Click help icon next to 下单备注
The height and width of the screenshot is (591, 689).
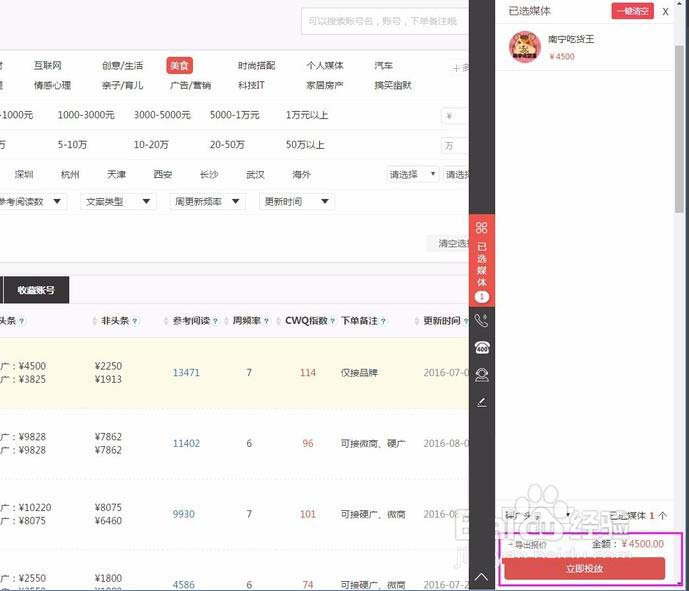coord(383,321)
